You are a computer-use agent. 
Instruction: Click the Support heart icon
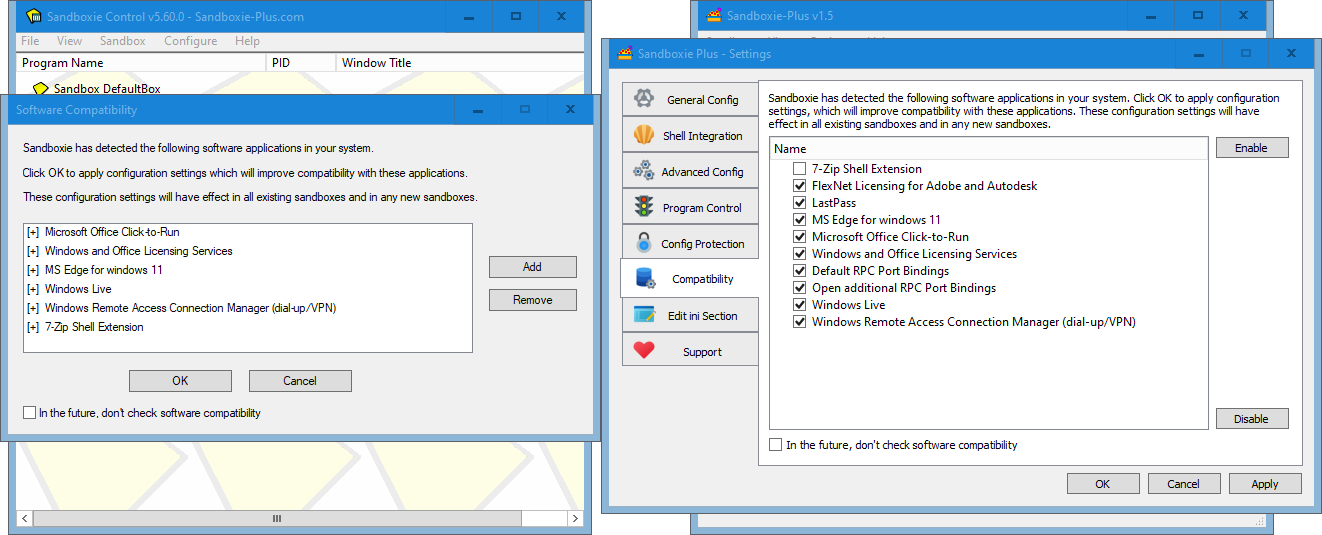[x=645, y=351]
